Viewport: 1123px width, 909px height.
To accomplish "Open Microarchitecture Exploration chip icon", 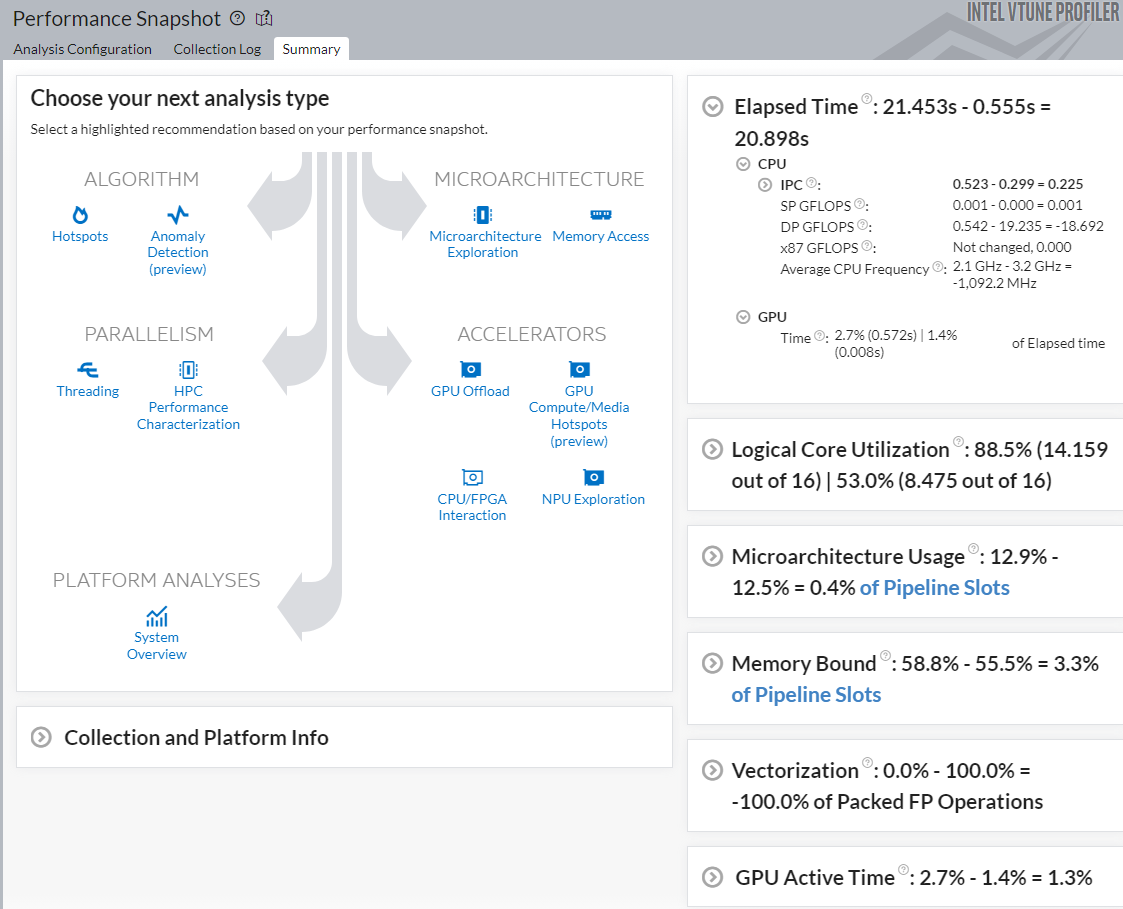I will (483, 215).
